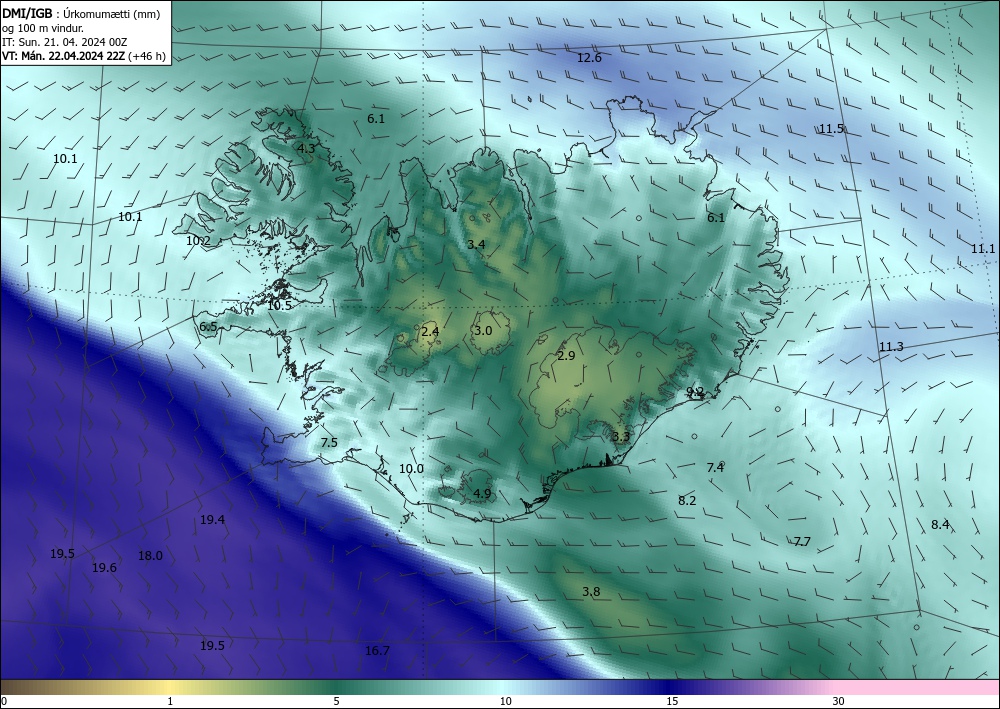1000x709 pixels.
Task: Click the value 11.3 on the map
Action: pyautogui.click(x=891, y=347)
